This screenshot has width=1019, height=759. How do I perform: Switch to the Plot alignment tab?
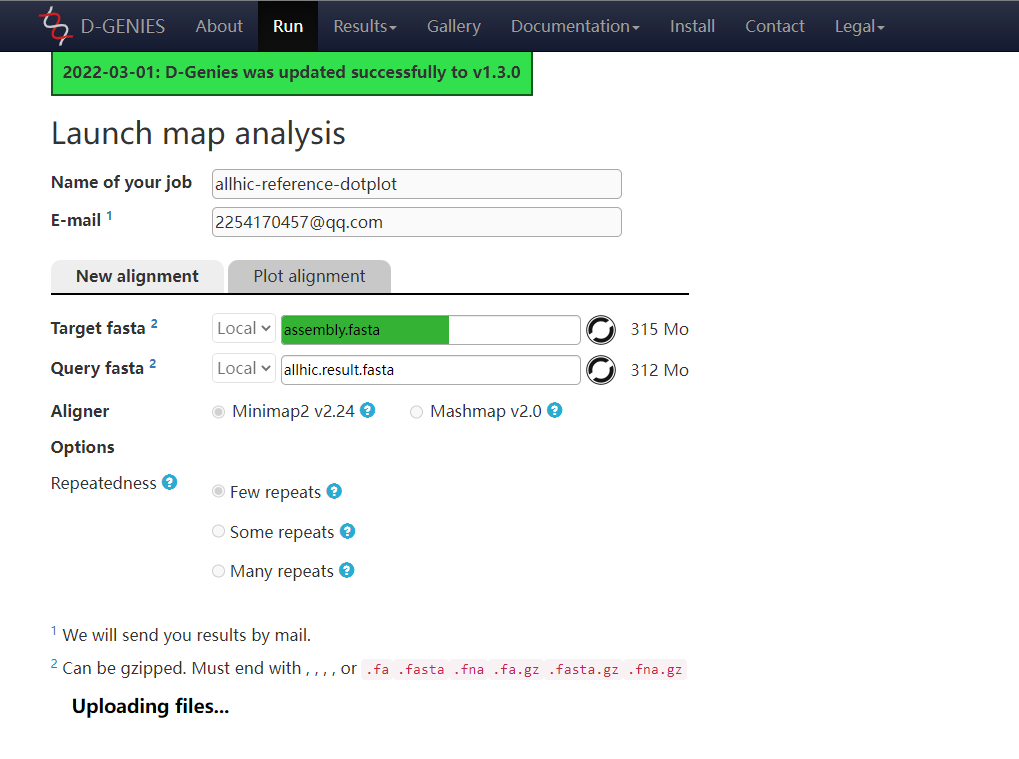pos(309,276)
